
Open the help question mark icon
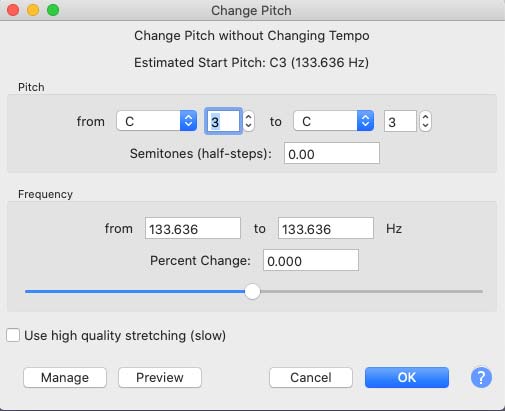[481, 378]
